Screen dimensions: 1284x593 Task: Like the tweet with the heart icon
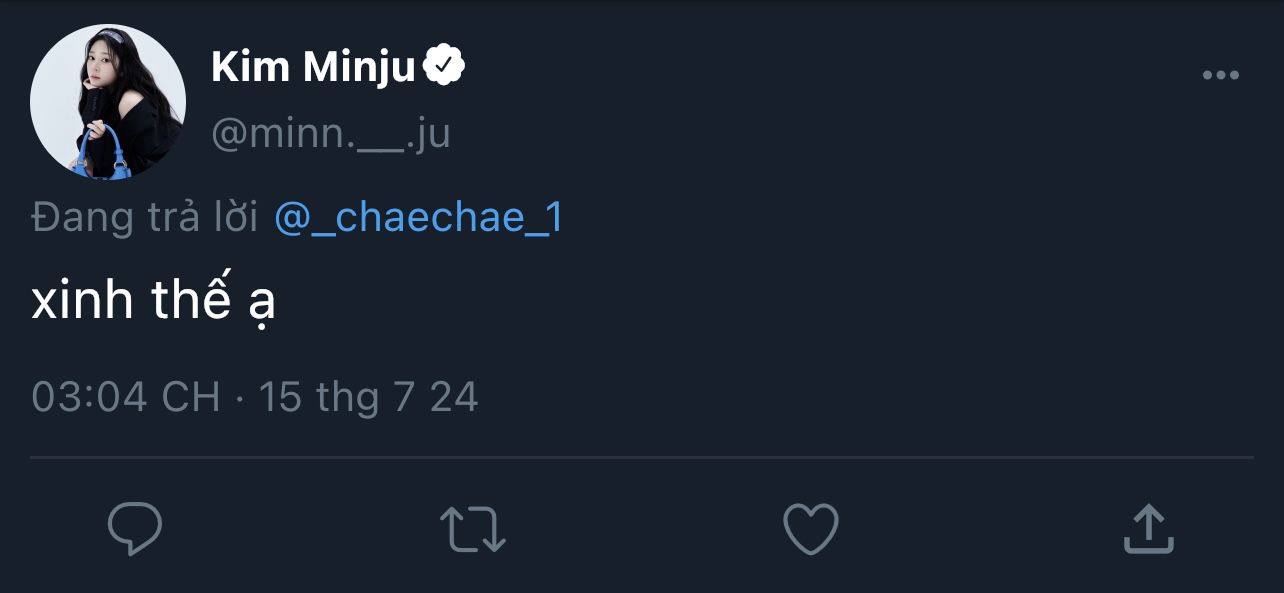pos(810,529)
